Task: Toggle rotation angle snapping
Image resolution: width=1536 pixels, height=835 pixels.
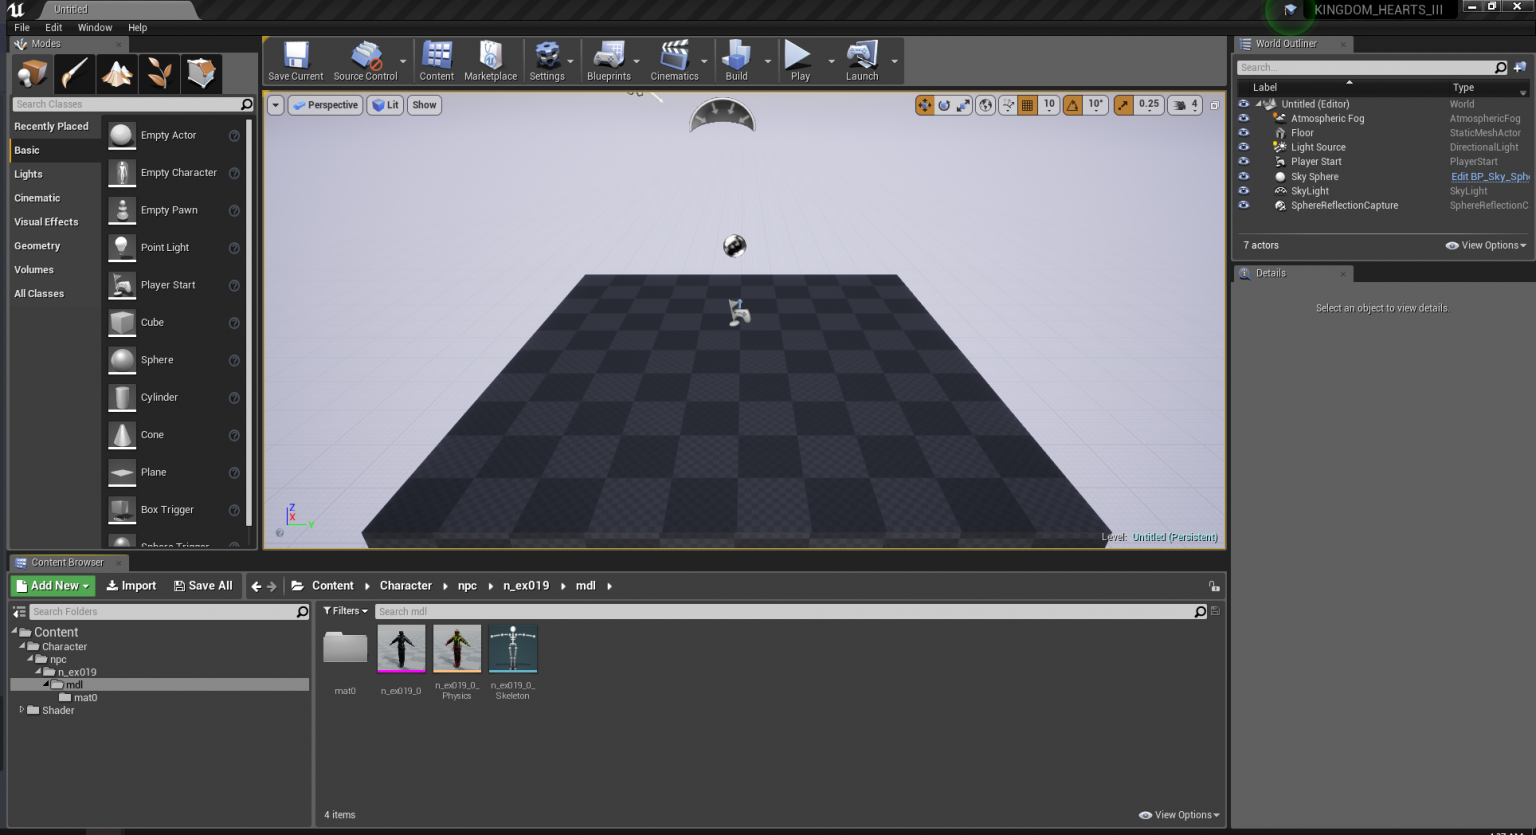Action: coord(1073,105)
